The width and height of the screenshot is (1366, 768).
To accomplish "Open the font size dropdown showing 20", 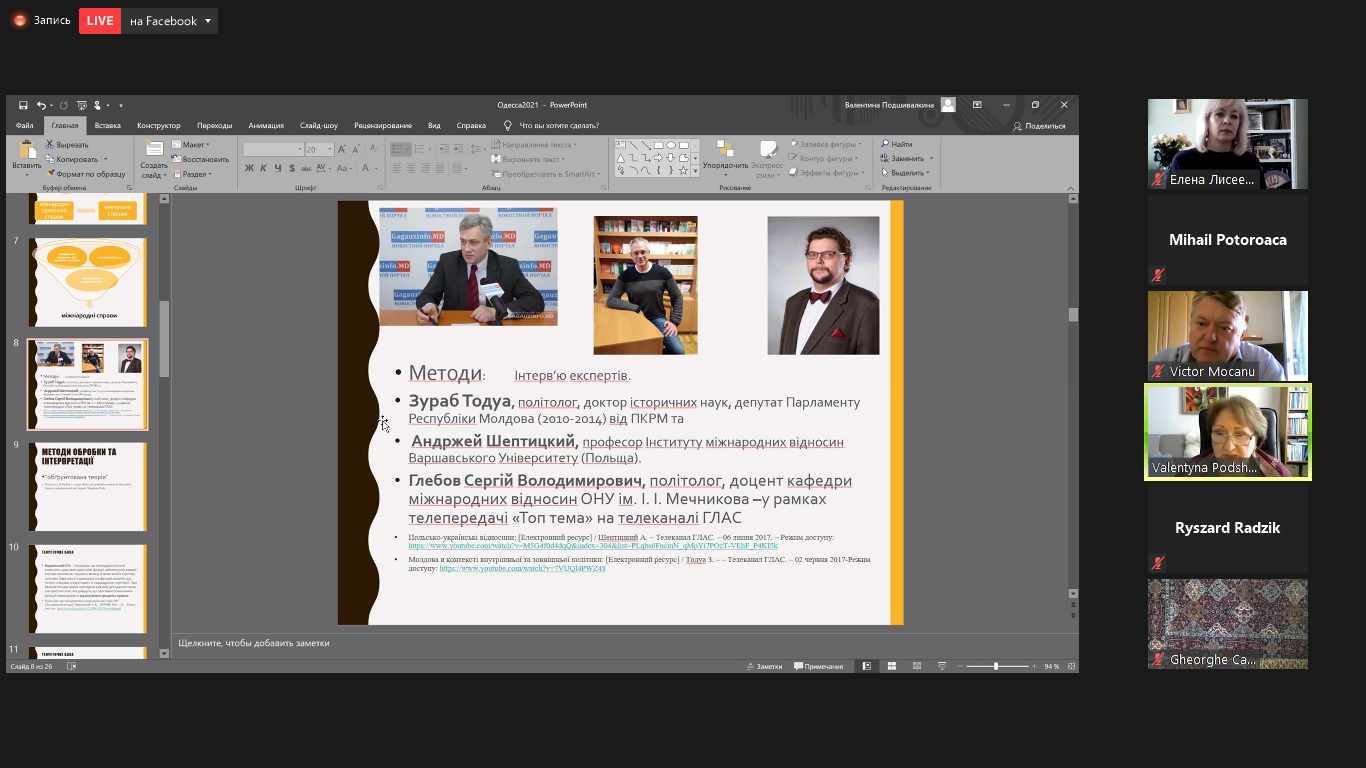I will tap(330, 150).
